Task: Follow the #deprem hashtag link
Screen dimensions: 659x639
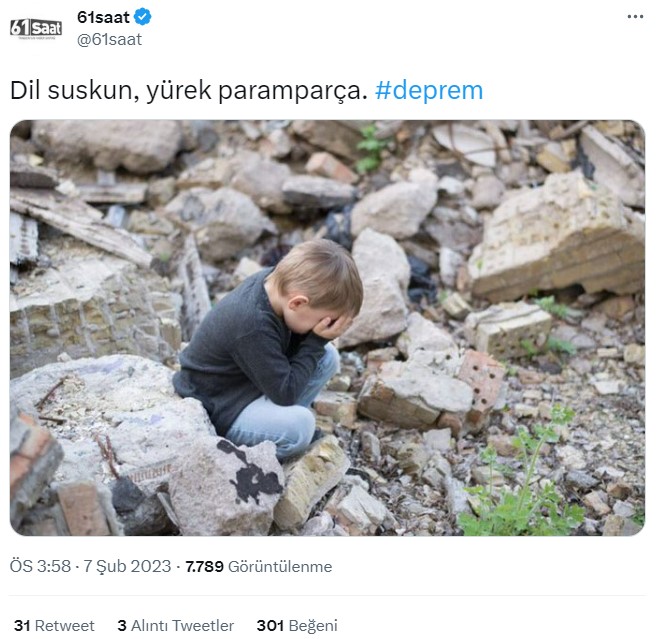Action: pos(429,90)
